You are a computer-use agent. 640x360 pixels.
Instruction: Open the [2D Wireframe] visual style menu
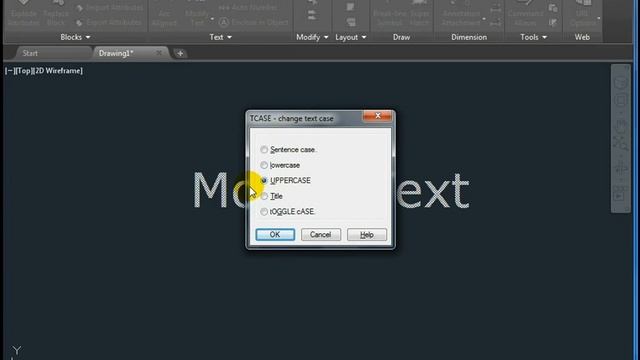[58, 71]
